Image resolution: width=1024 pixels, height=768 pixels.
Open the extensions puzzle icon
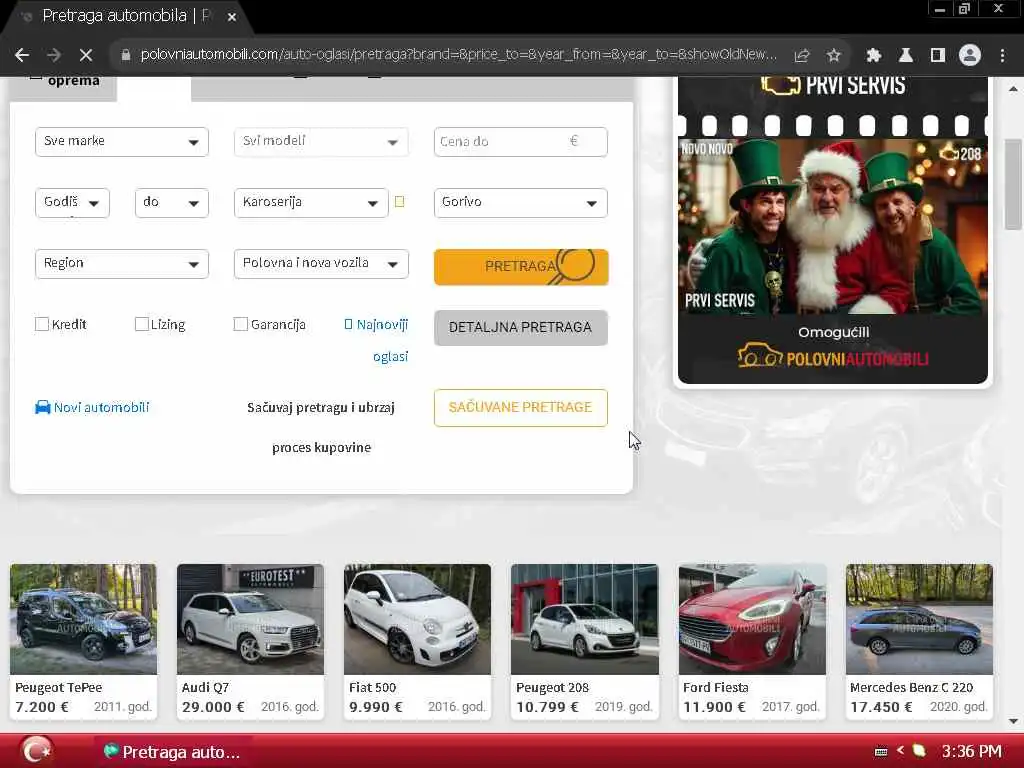tap(874, 56)
